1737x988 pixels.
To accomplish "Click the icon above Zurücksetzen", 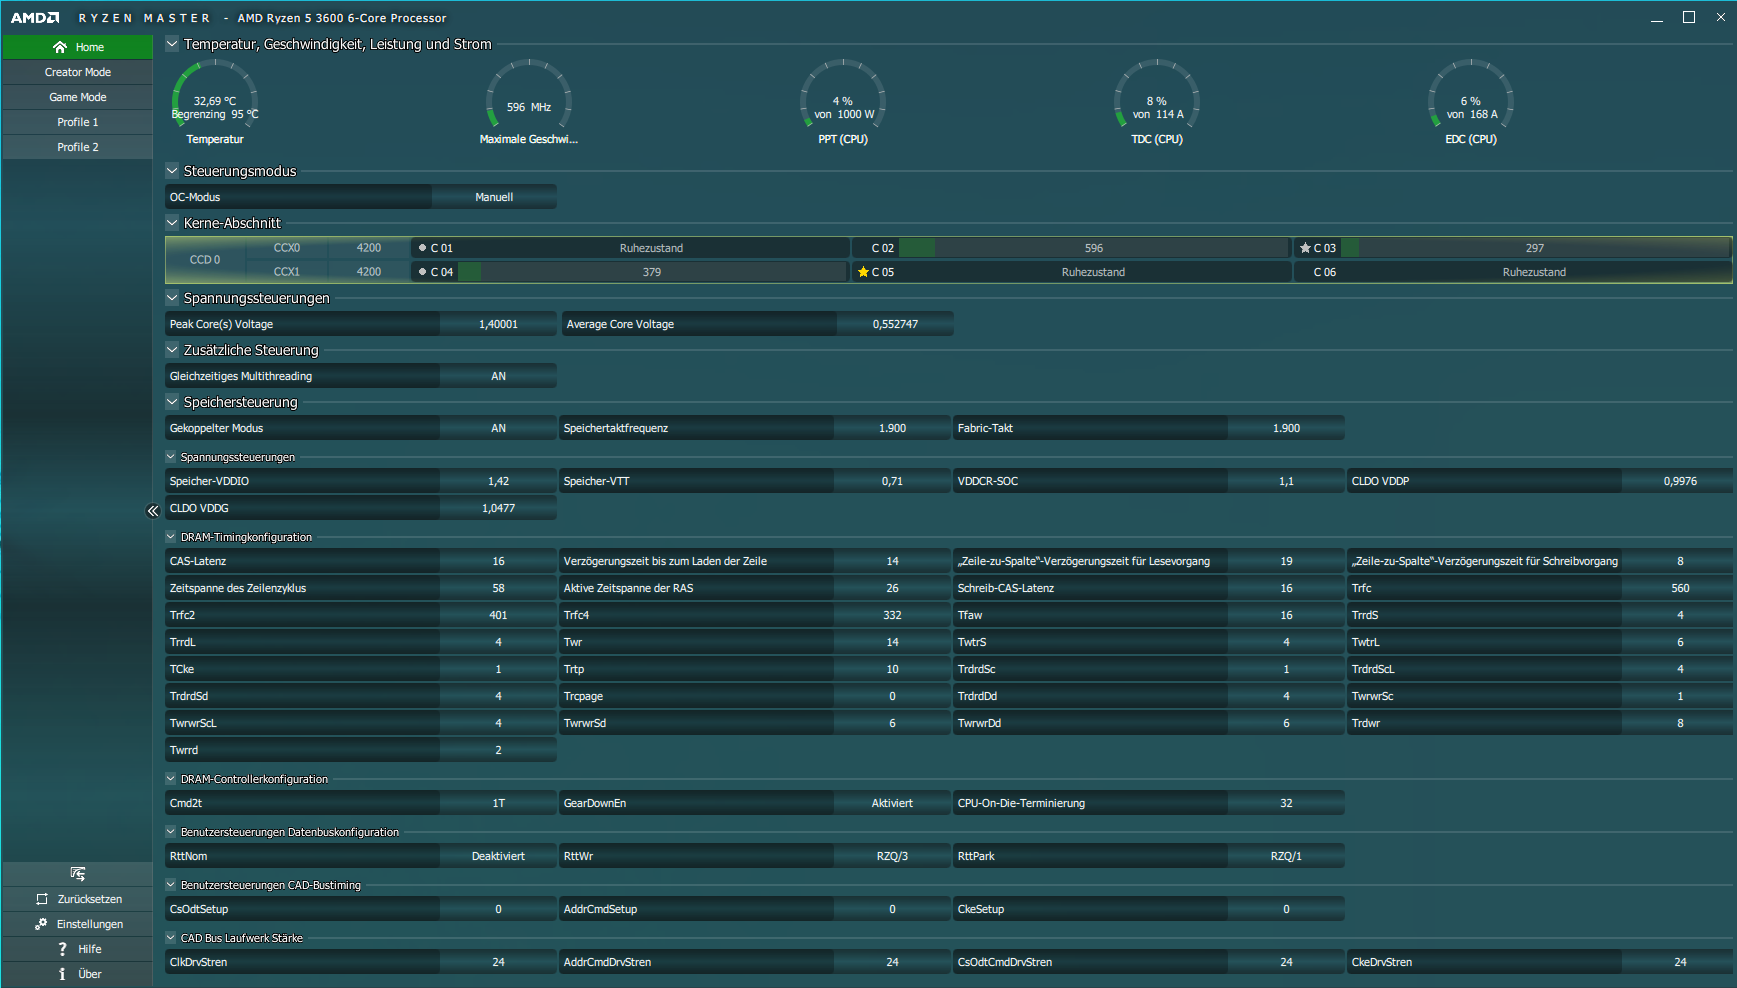I will (78, 874).
